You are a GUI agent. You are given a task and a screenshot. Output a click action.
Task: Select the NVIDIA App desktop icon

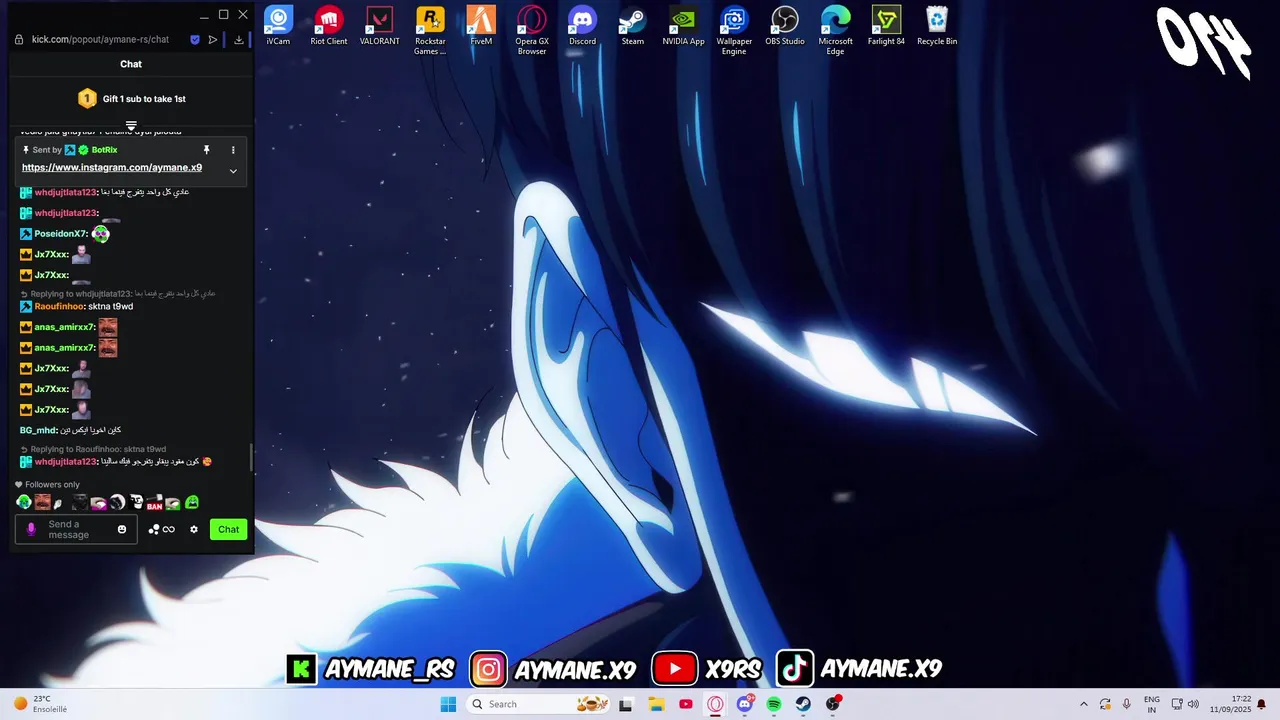click(683, 26)
